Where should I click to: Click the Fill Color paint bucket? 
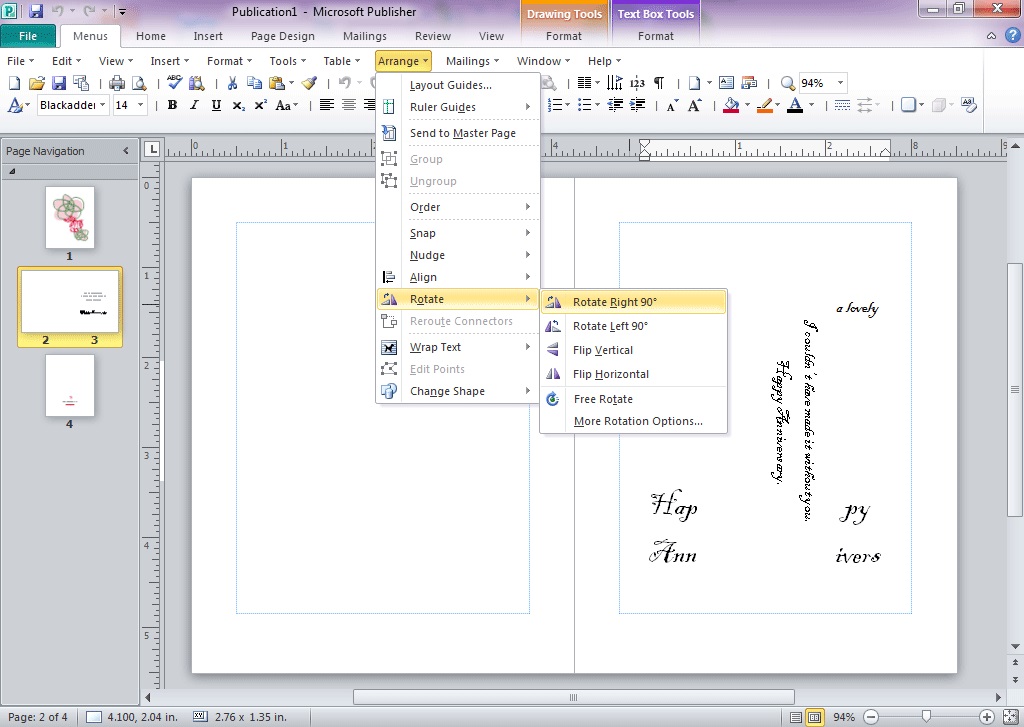point(731,105)
